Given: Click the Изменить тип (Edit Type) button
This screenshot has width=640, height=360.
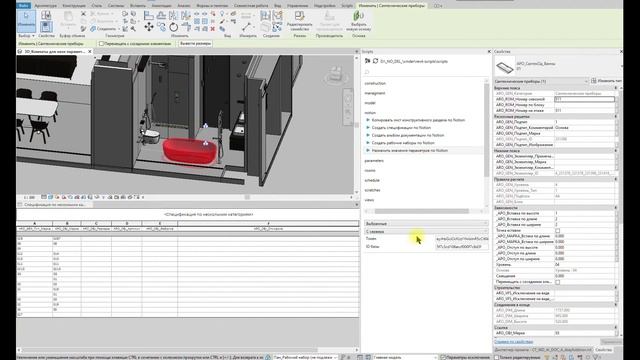Looking at the screenshot, I should 606,81.
